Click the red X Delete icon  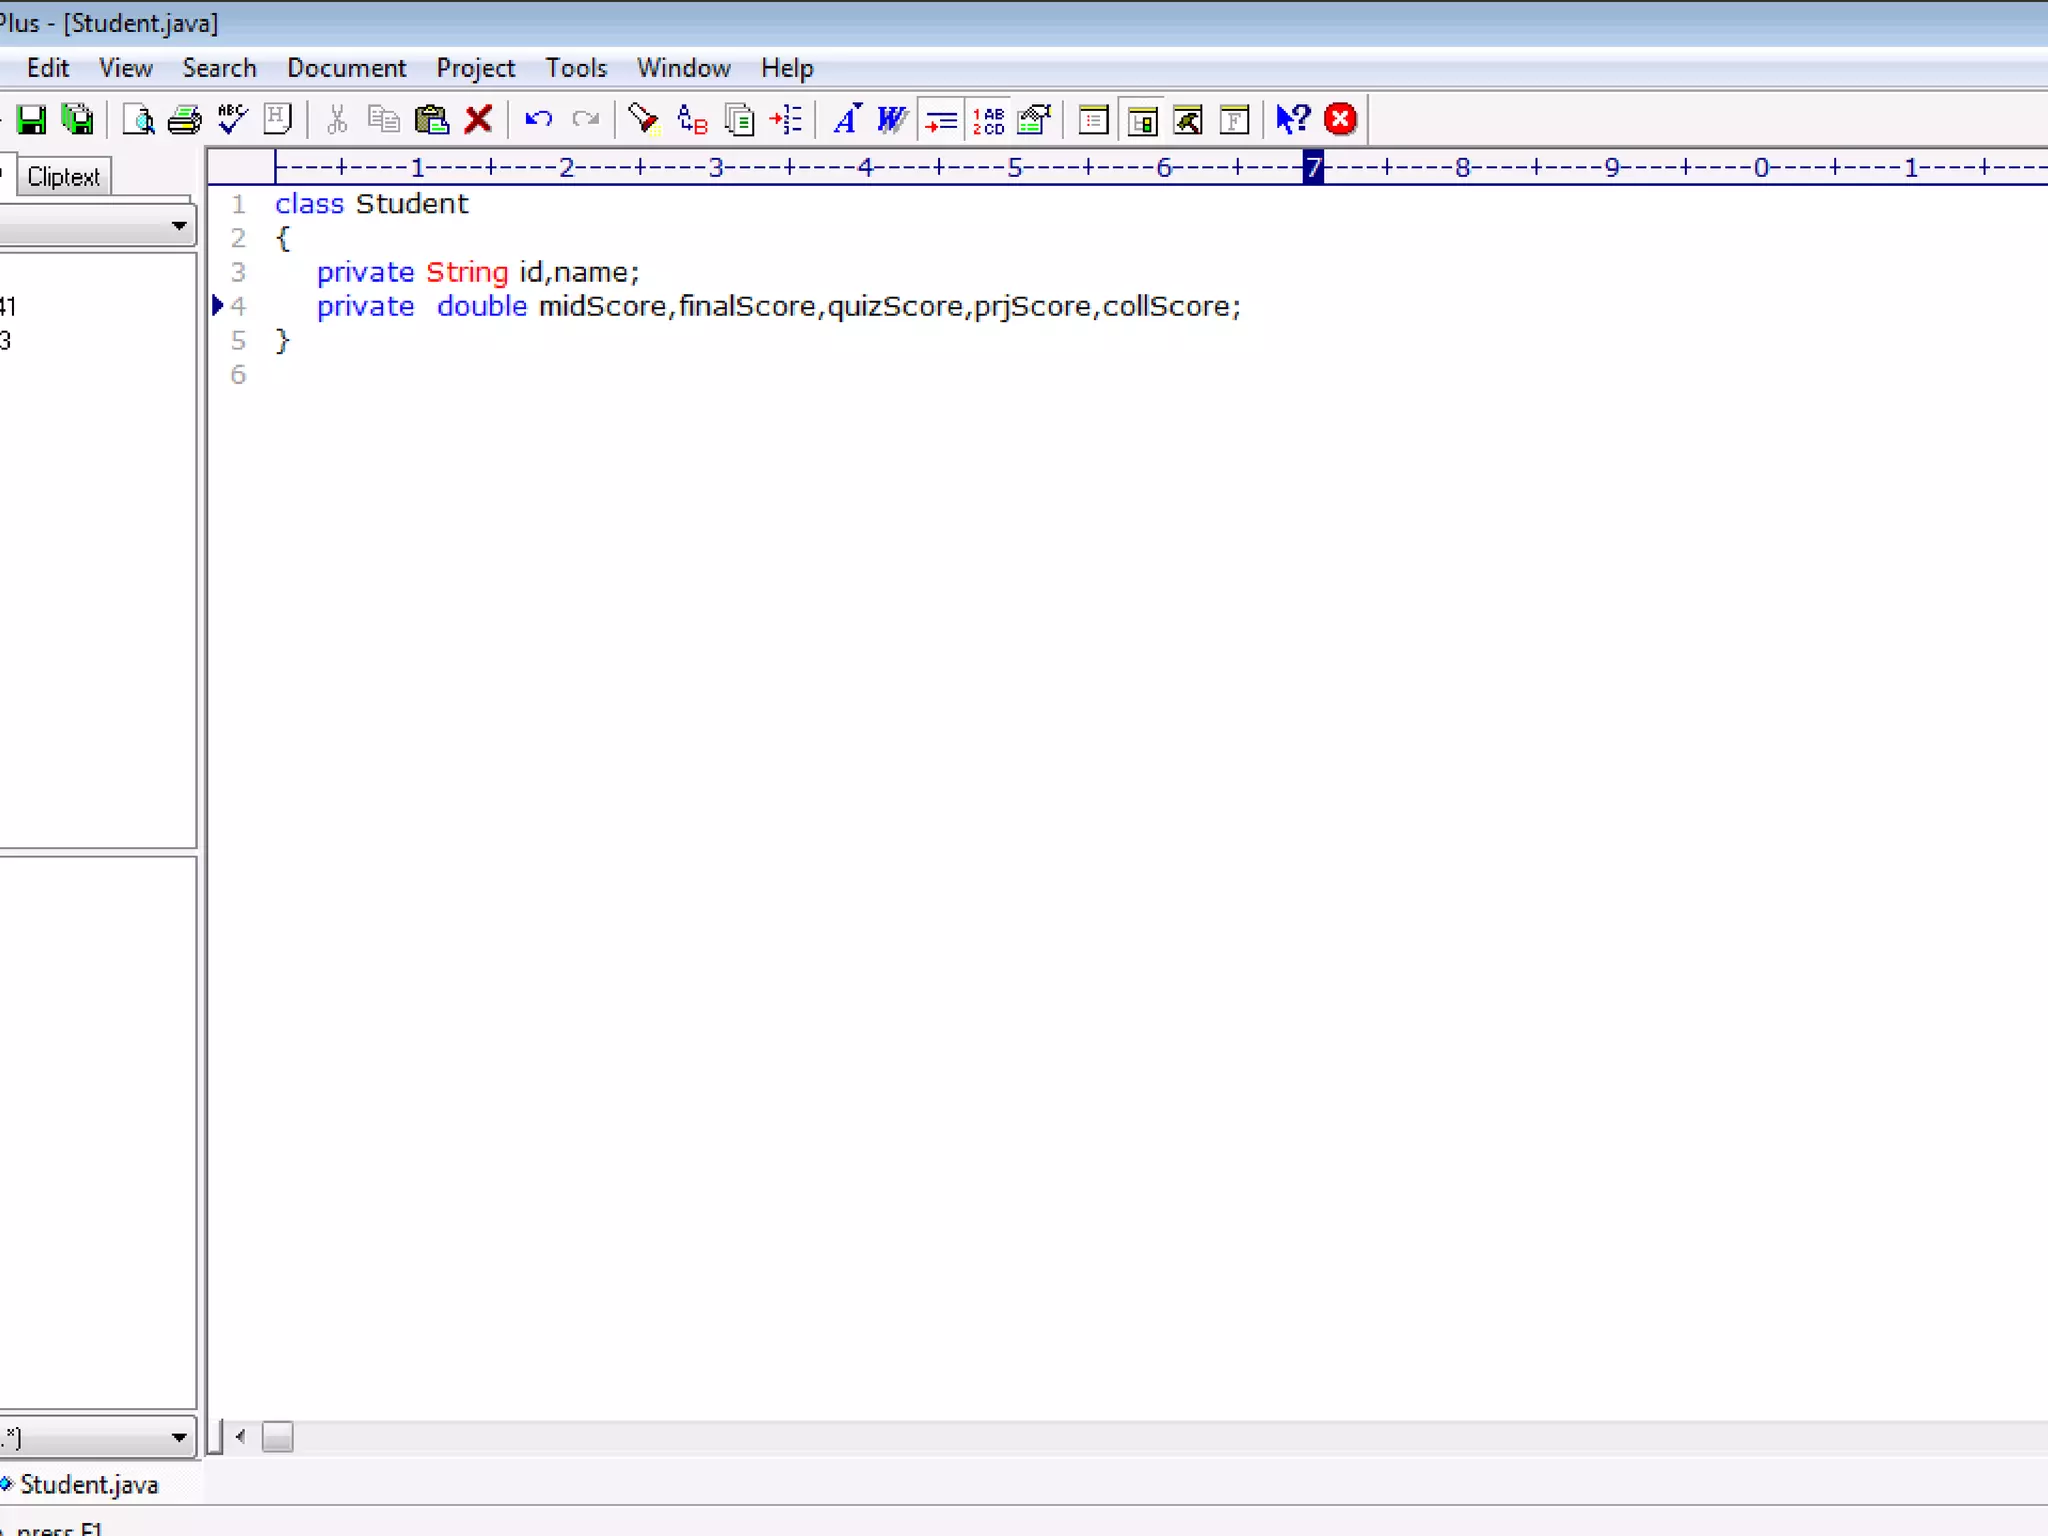(479, 120)
